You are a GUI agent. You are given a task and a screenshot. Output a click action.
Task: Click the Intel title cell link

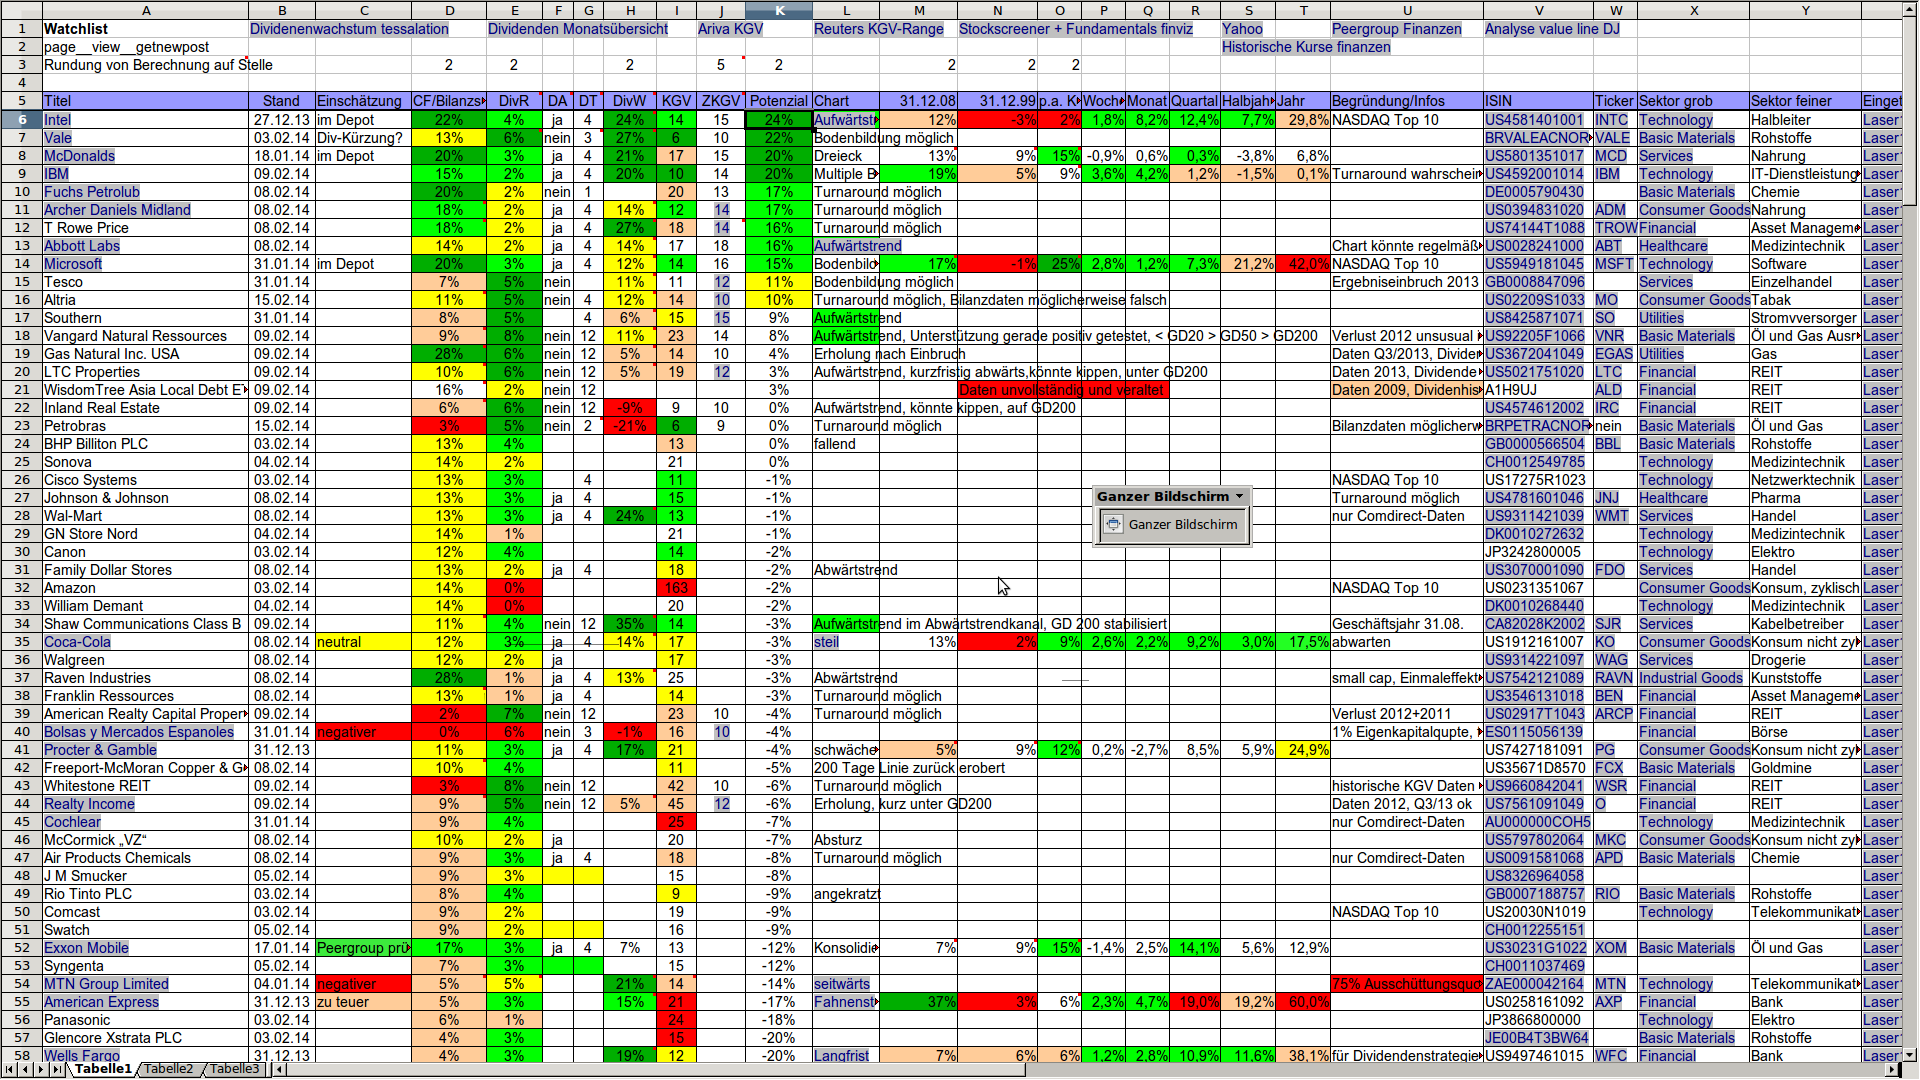coord(57,119)
